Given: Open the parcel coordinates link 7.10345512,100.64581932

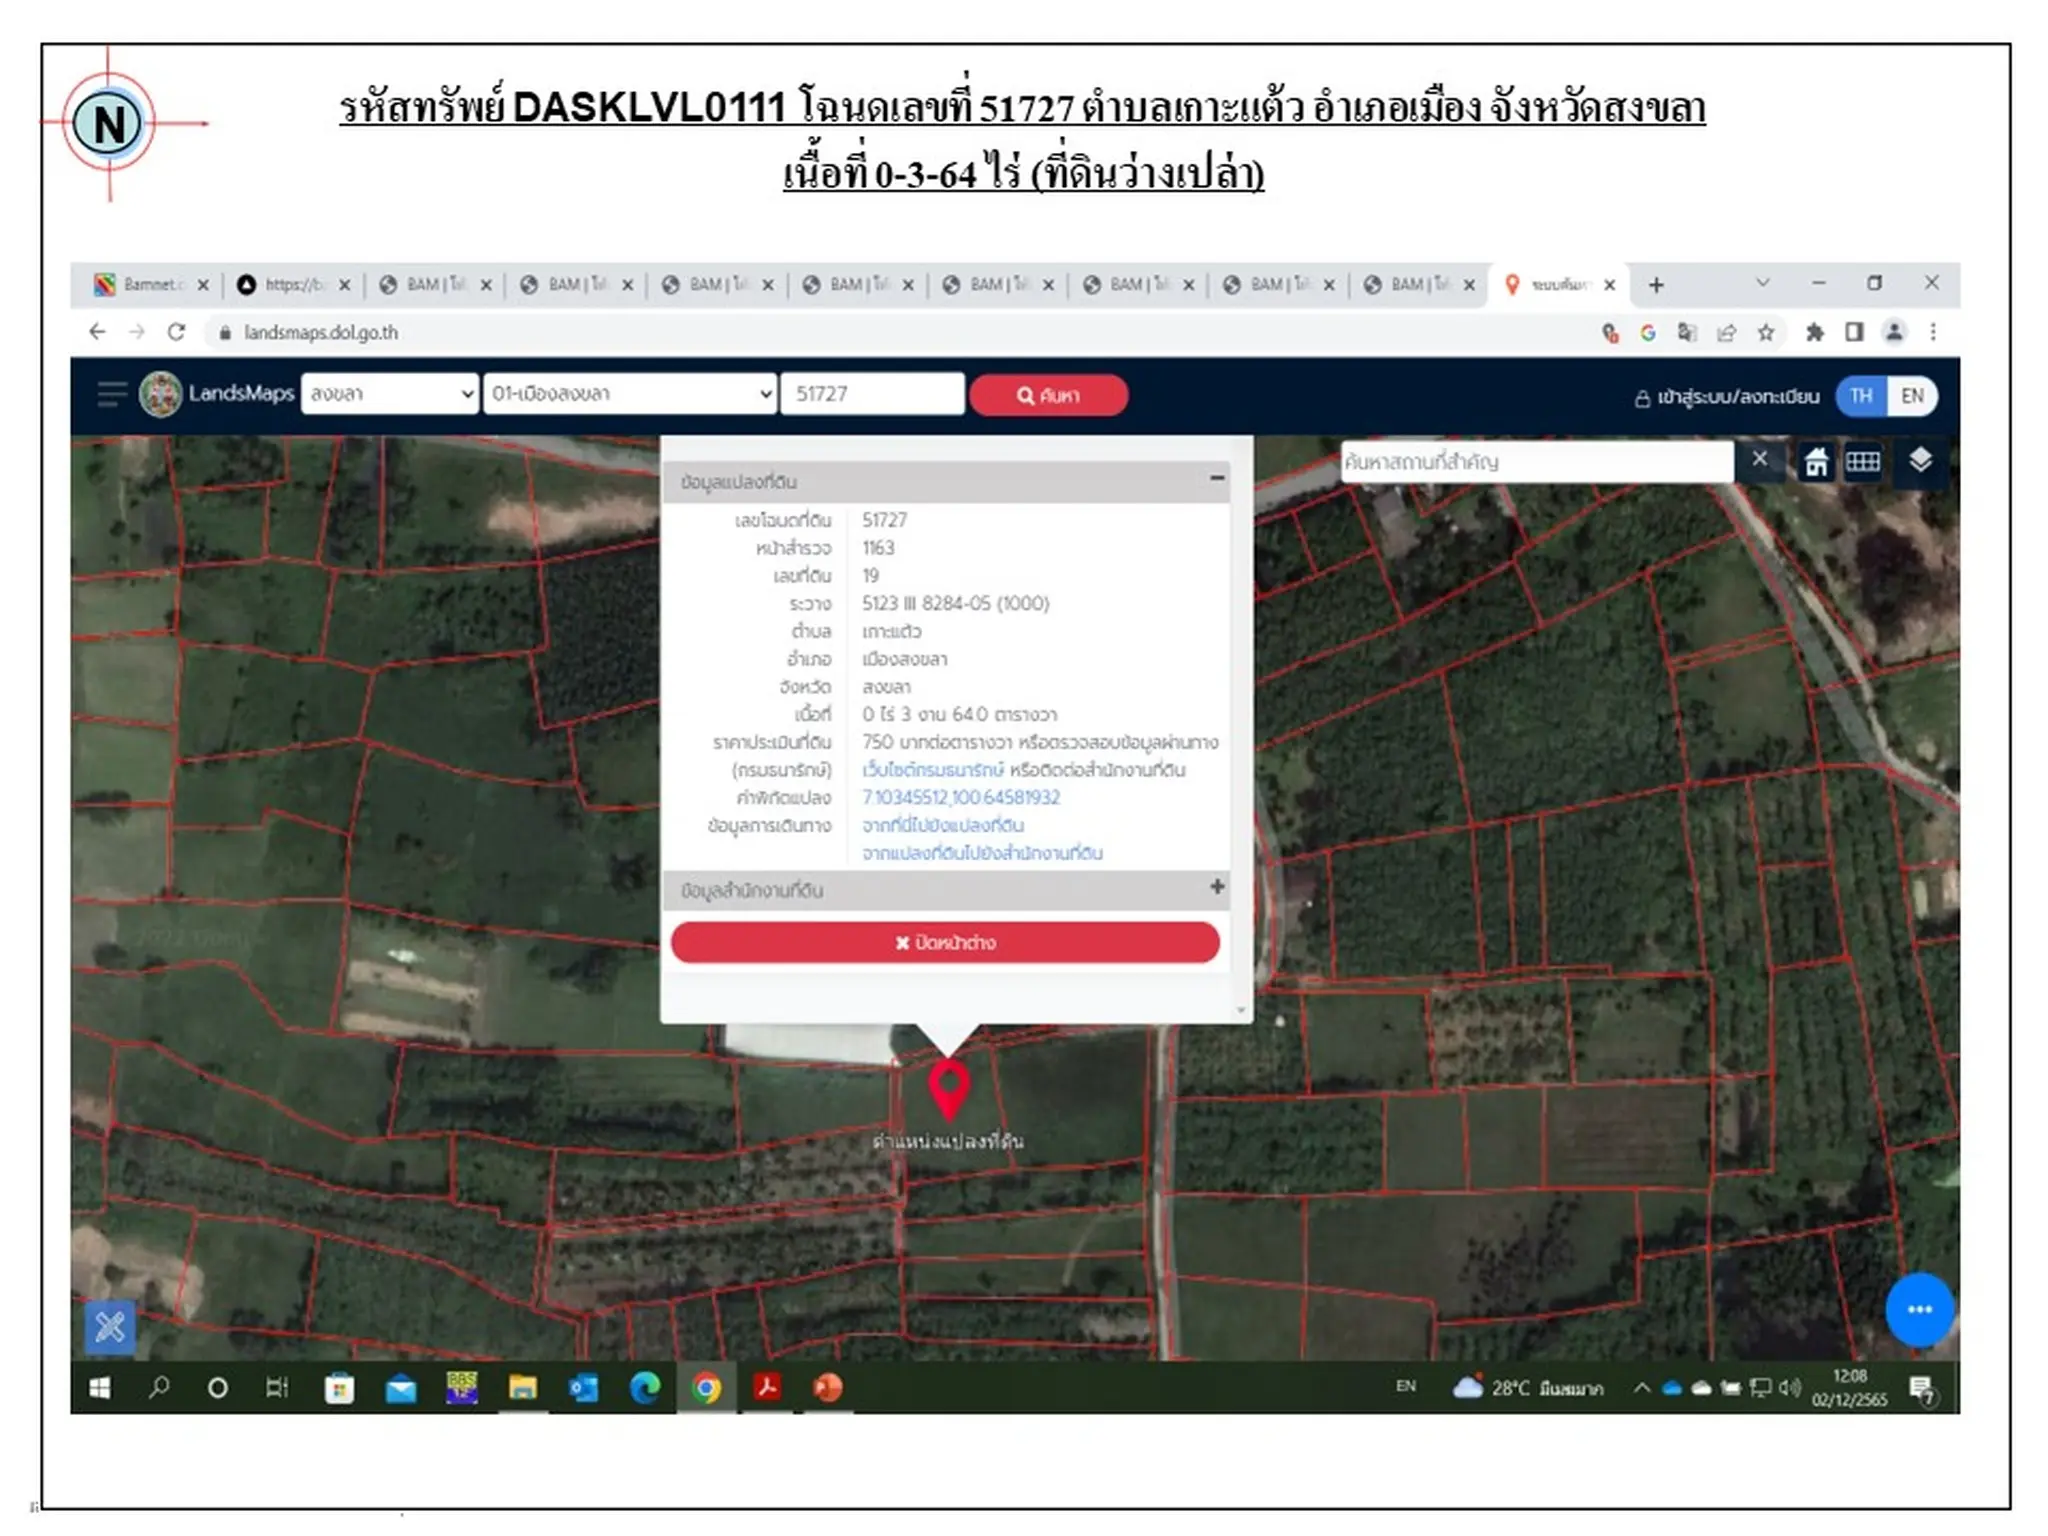Looking at the screenshot, I should pos(961,797).
